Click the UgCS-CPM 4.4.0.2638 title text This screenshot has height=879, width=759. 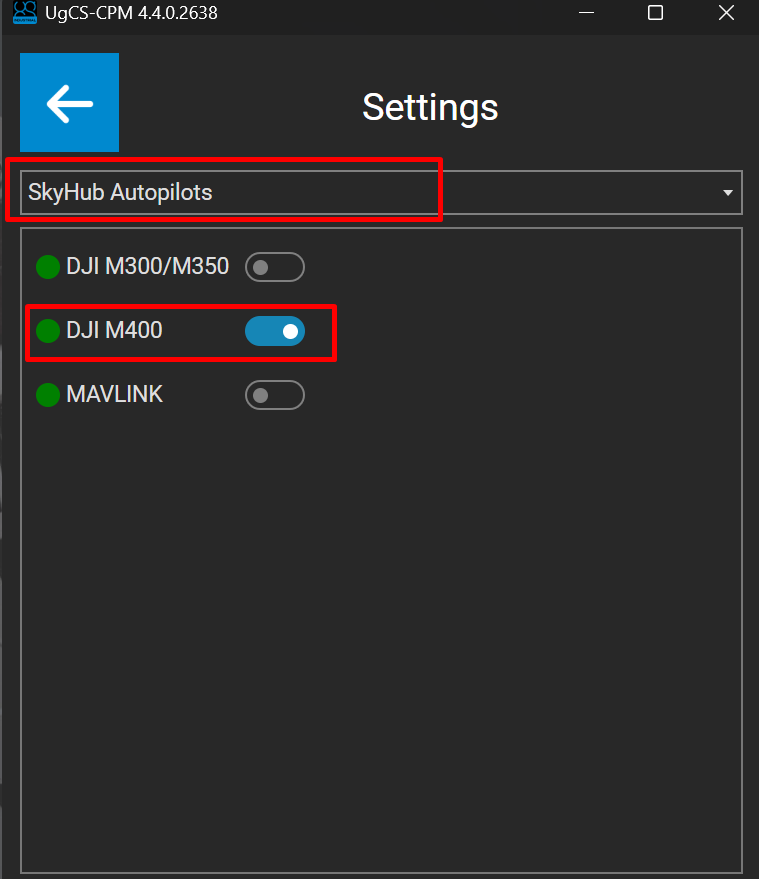tap(132, 13)
